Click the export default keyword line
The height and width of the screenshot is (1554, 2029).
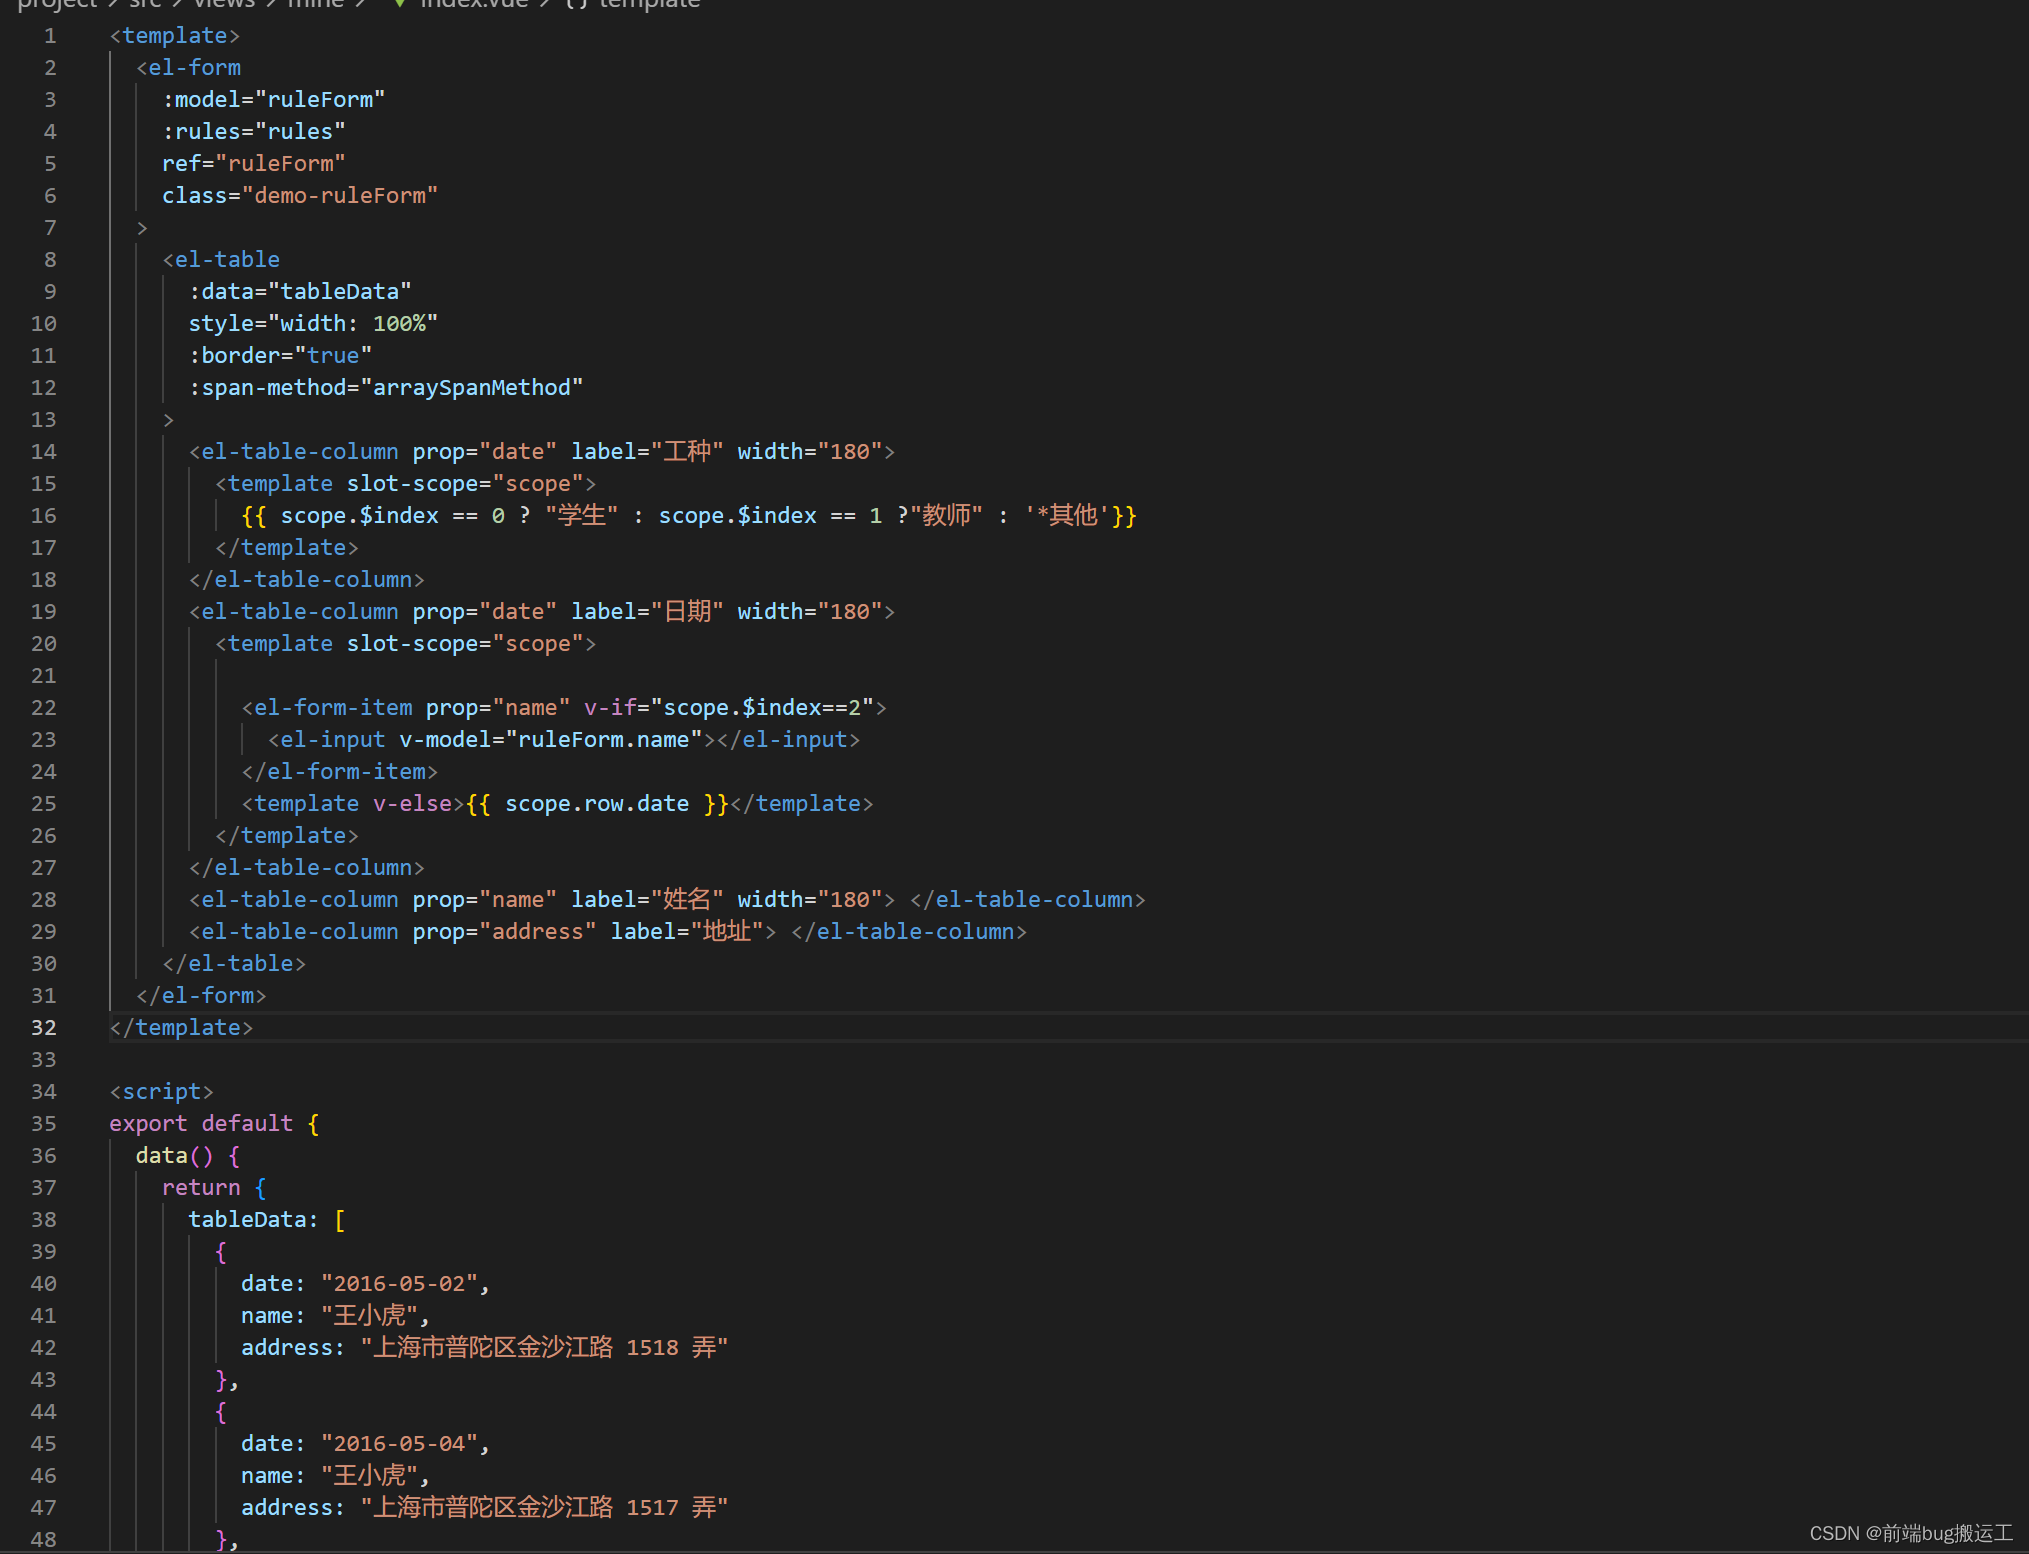click(200, 1123)
